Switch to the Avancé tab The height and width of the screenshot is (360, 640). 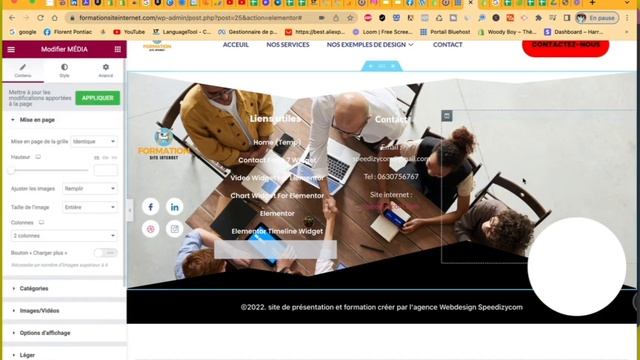pyautogui.click(x=106, y=71)
